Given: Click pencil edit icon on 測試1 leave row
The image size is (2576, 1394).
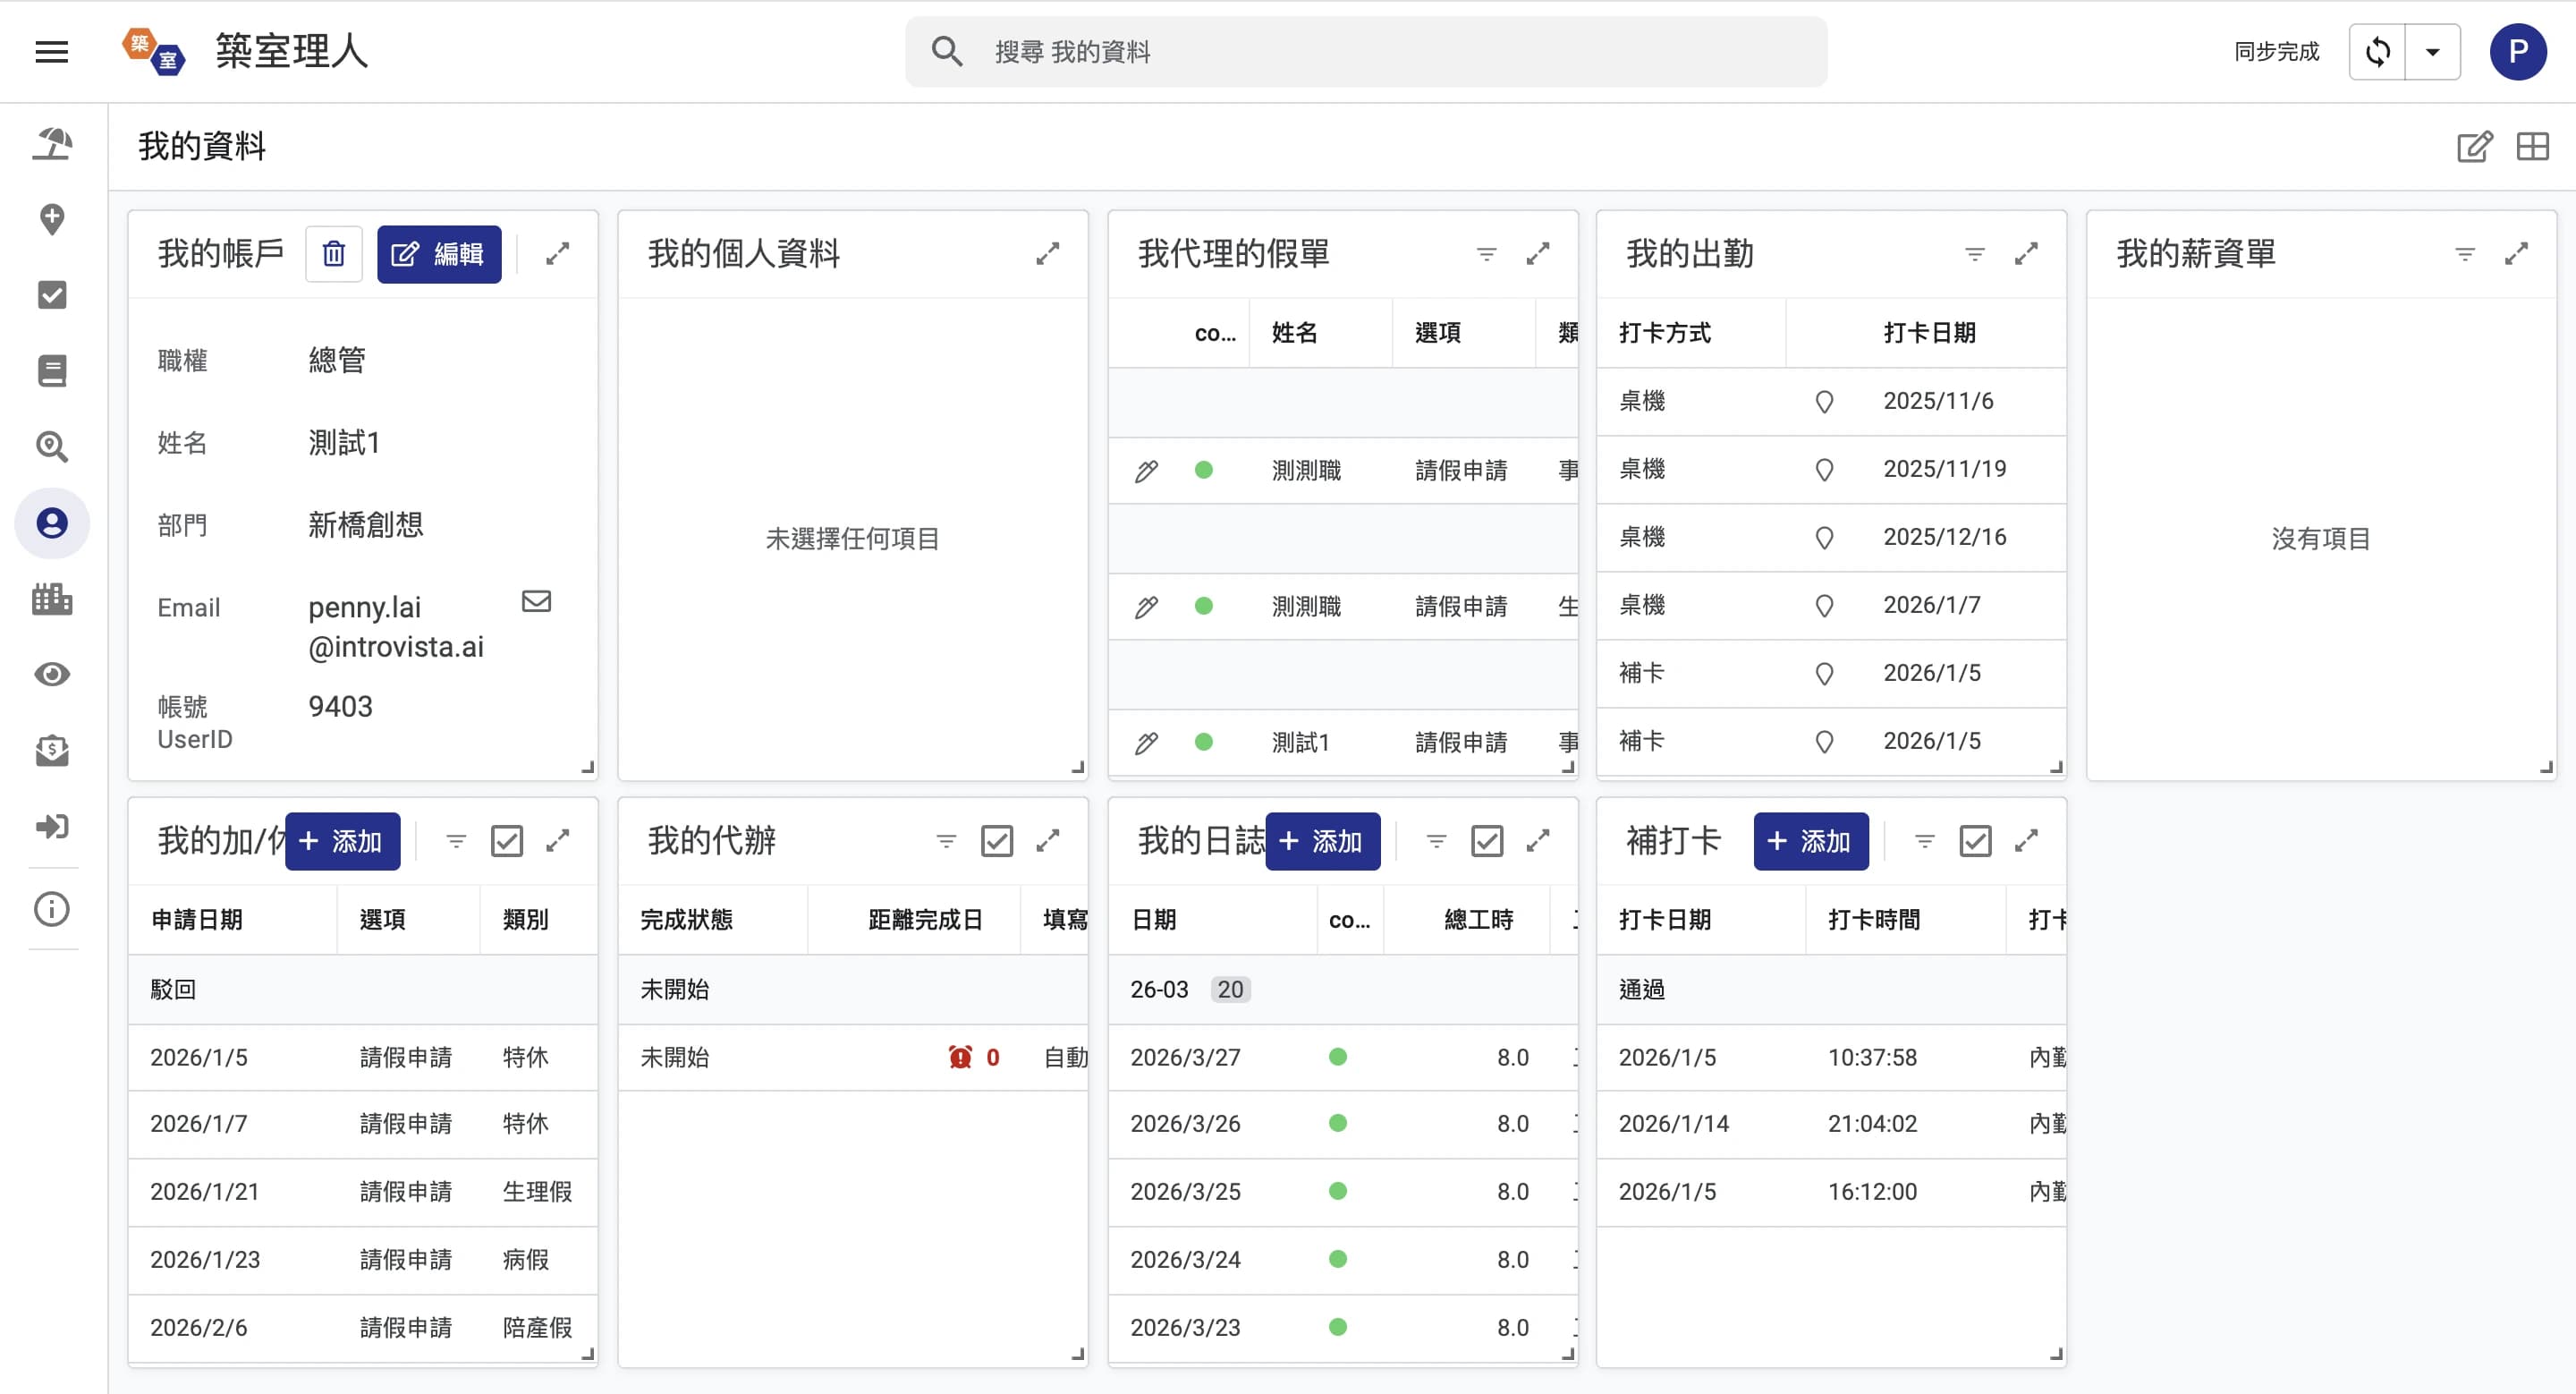Looking at the screenshot, I should [x=1146, y=742].
